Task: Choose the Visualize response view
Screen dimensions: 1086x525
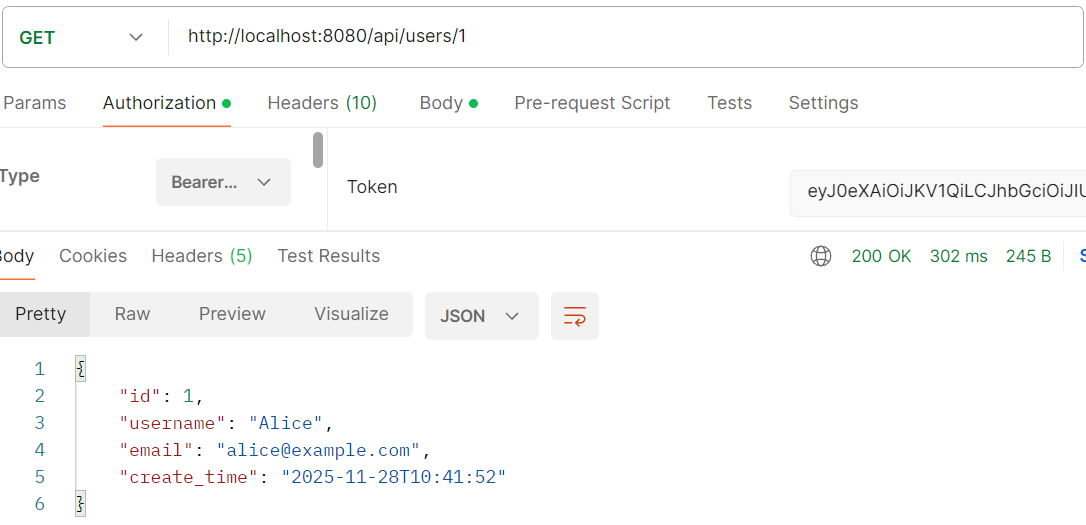Action: (351, 314)
